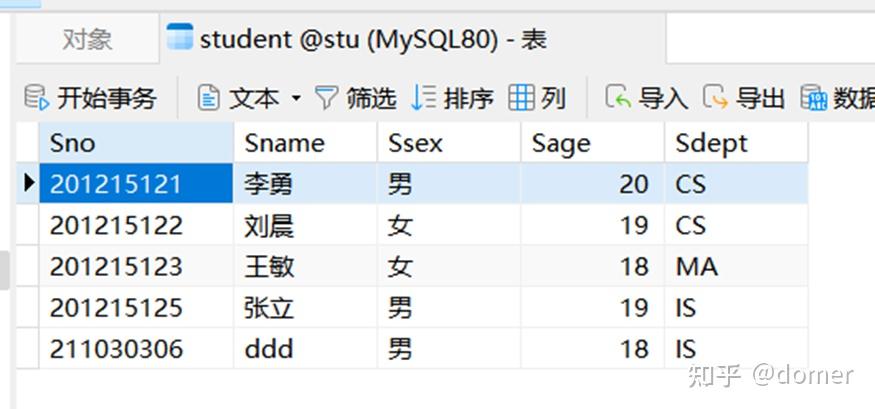
Task: Click the Sort (排序) icon
Action: tap(423, 98)
